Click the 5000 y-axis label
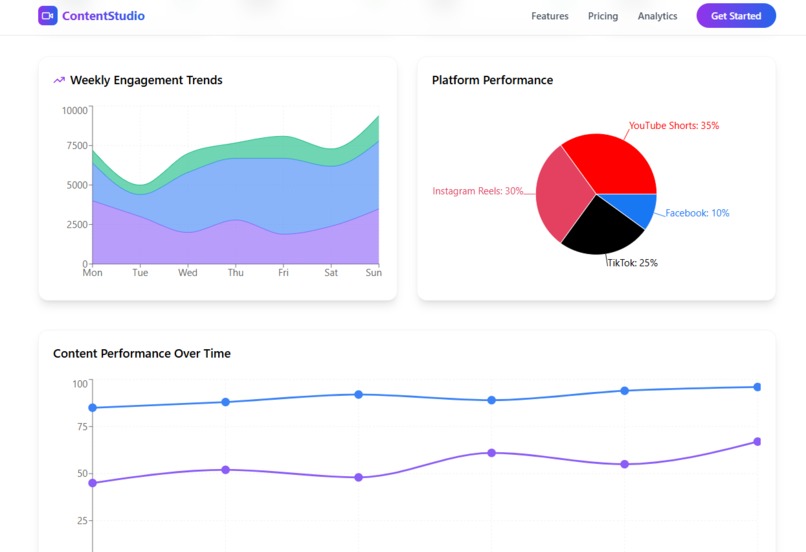Image resolution: width=806 pixels, height=552 pixels. coord(77,185)
